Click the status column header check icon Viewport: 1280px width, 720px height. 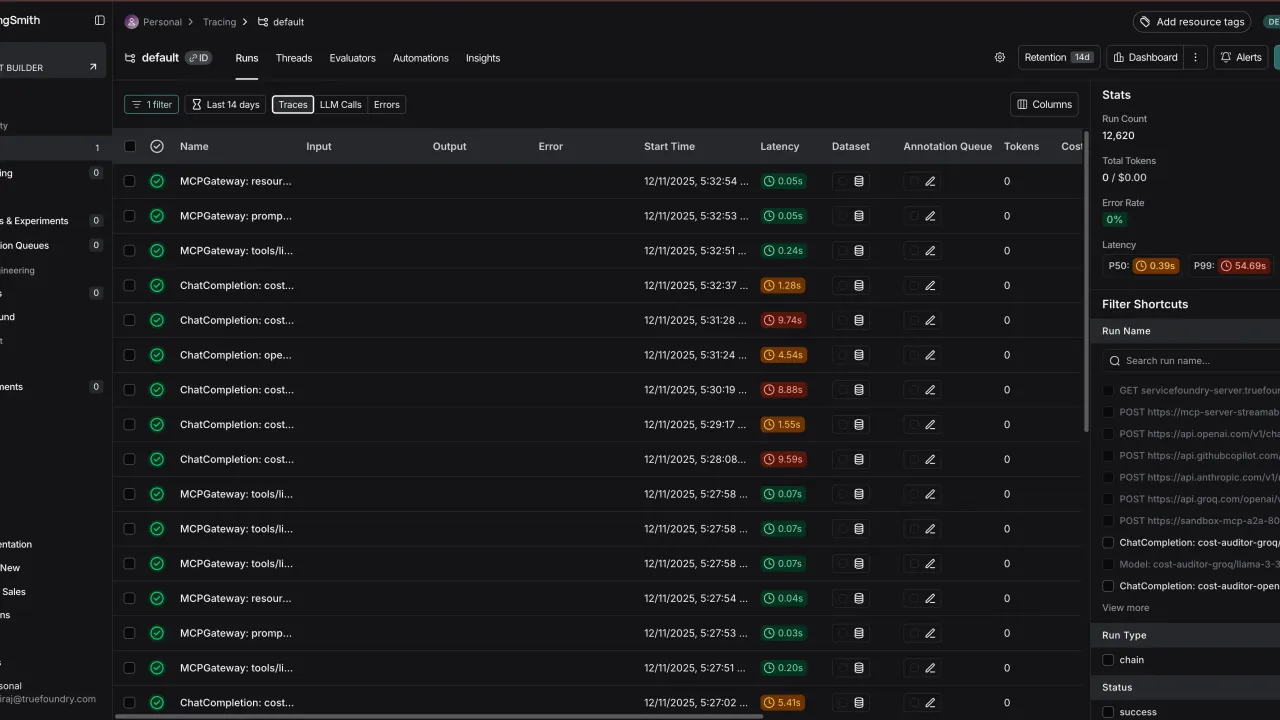(157, 146)
